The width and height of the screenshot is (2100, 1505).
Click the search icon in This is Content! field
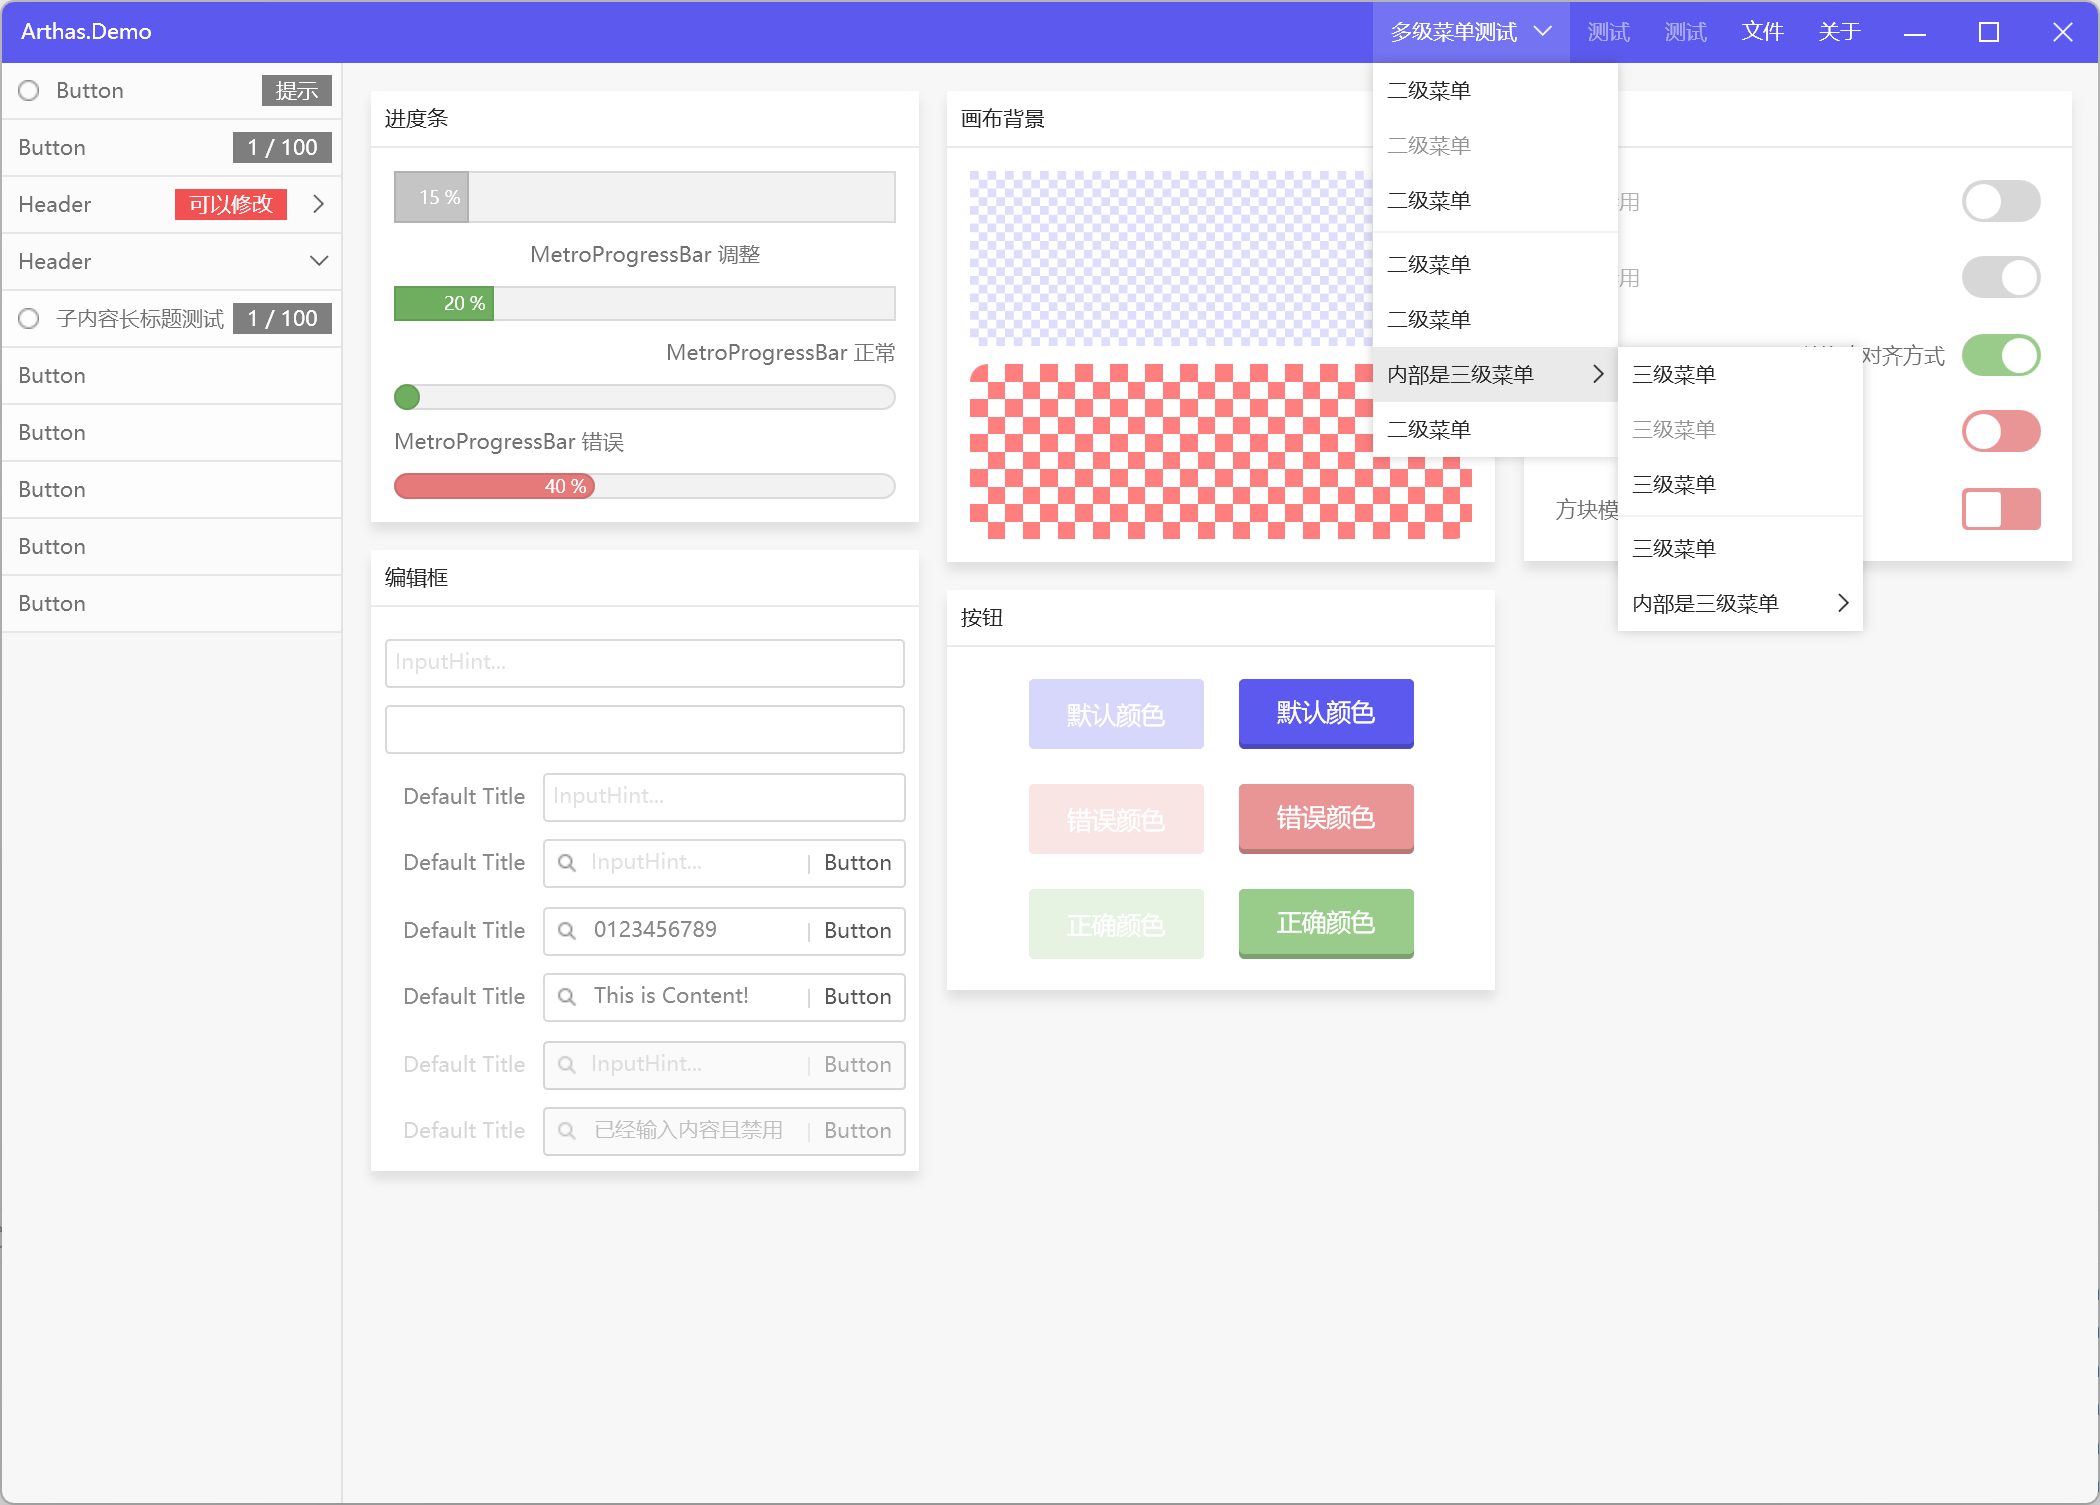567,997
